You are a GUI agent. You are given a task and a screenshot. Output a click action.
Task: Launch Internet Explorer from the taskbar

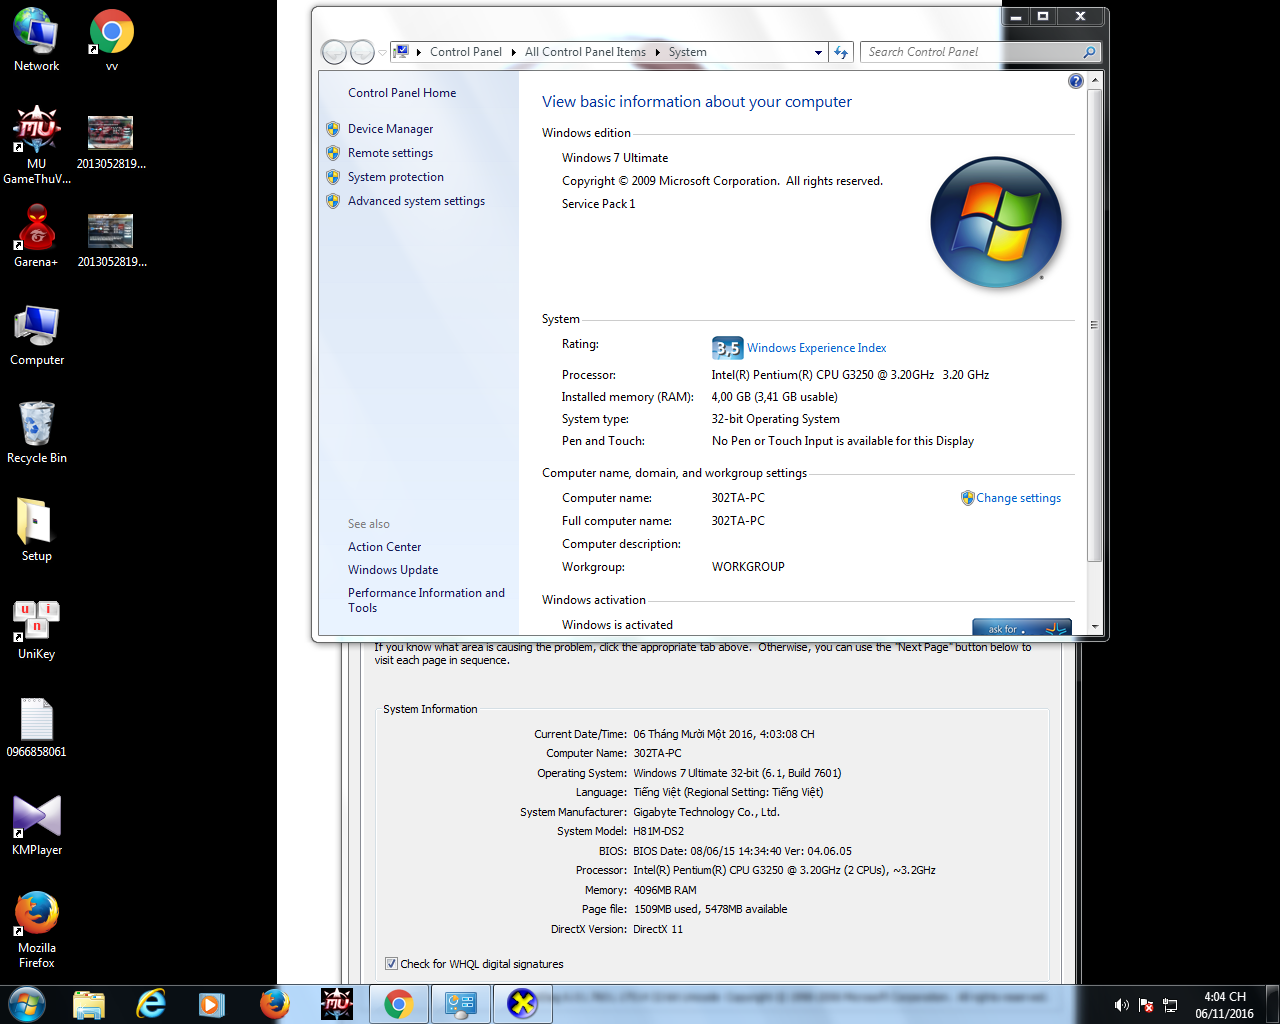(151, 1004)
